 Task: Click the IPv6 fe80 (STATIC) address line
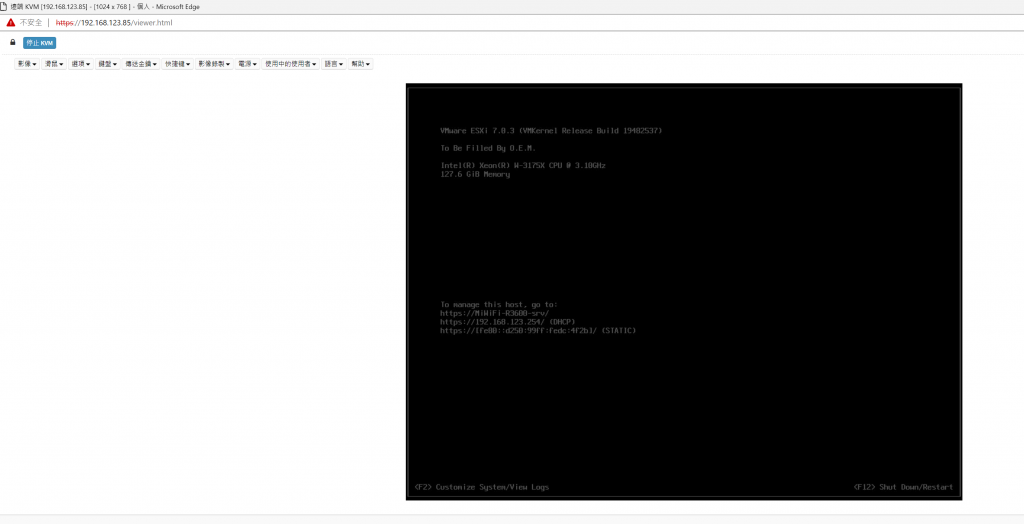click(x=538, y=331)
